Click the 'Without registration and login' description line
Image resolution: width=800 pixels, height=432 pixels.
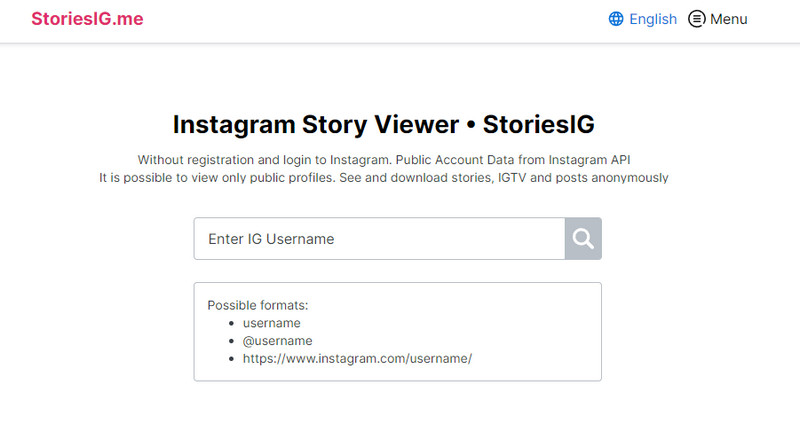point(384,160)
